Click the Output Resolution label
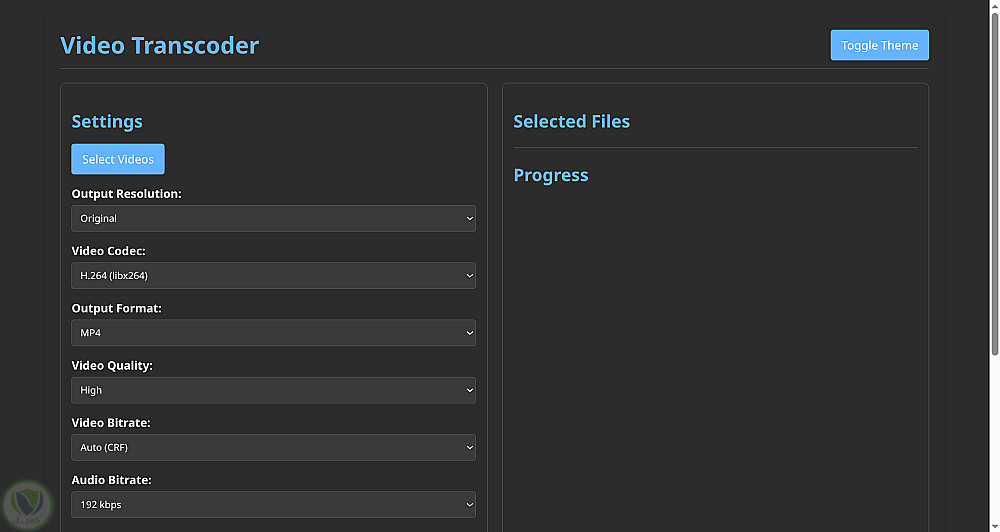This screenshot has height=532, width=1000. [126, 194]
